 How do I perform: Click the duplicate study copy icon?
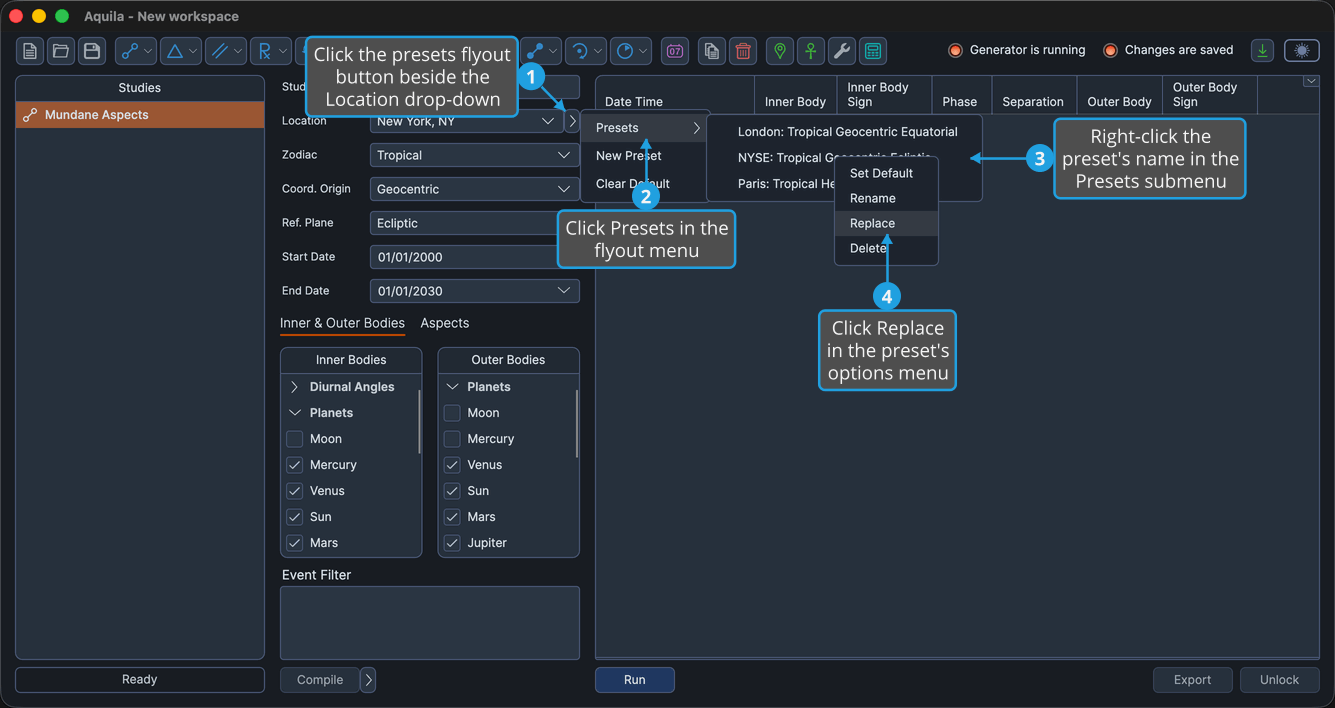tap(712, 51)
